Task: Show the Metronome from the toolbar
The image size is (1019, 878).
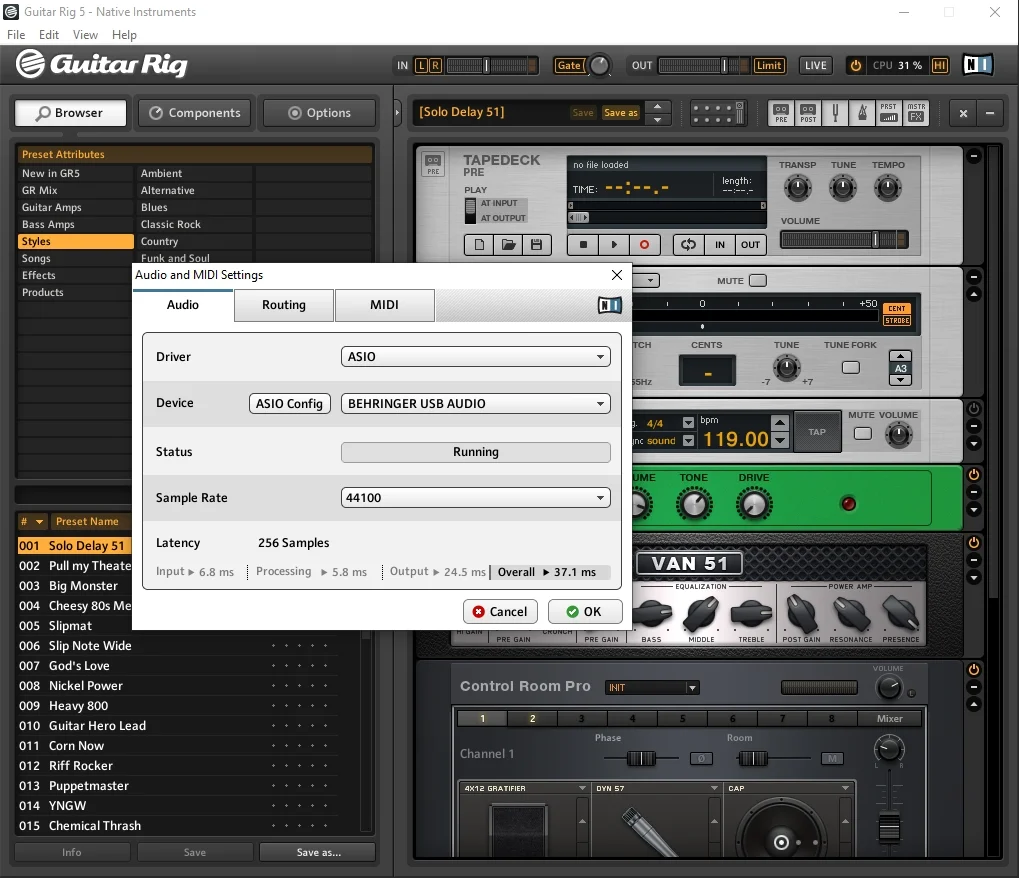Action: point(862,113)
